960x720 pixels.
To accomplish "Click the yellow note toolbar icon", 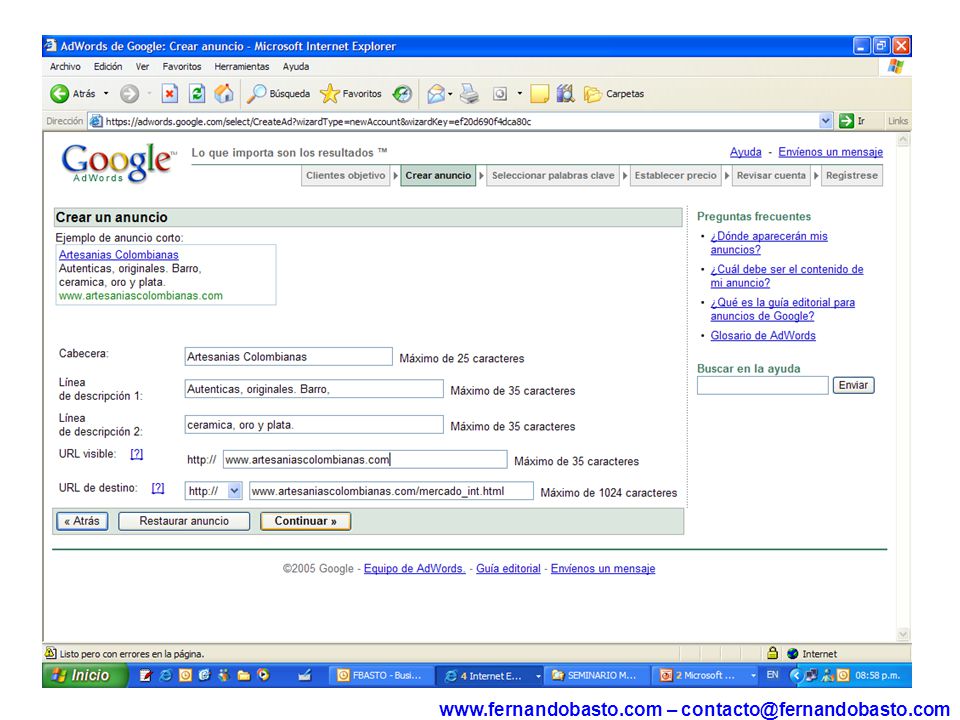I will 539,94.
